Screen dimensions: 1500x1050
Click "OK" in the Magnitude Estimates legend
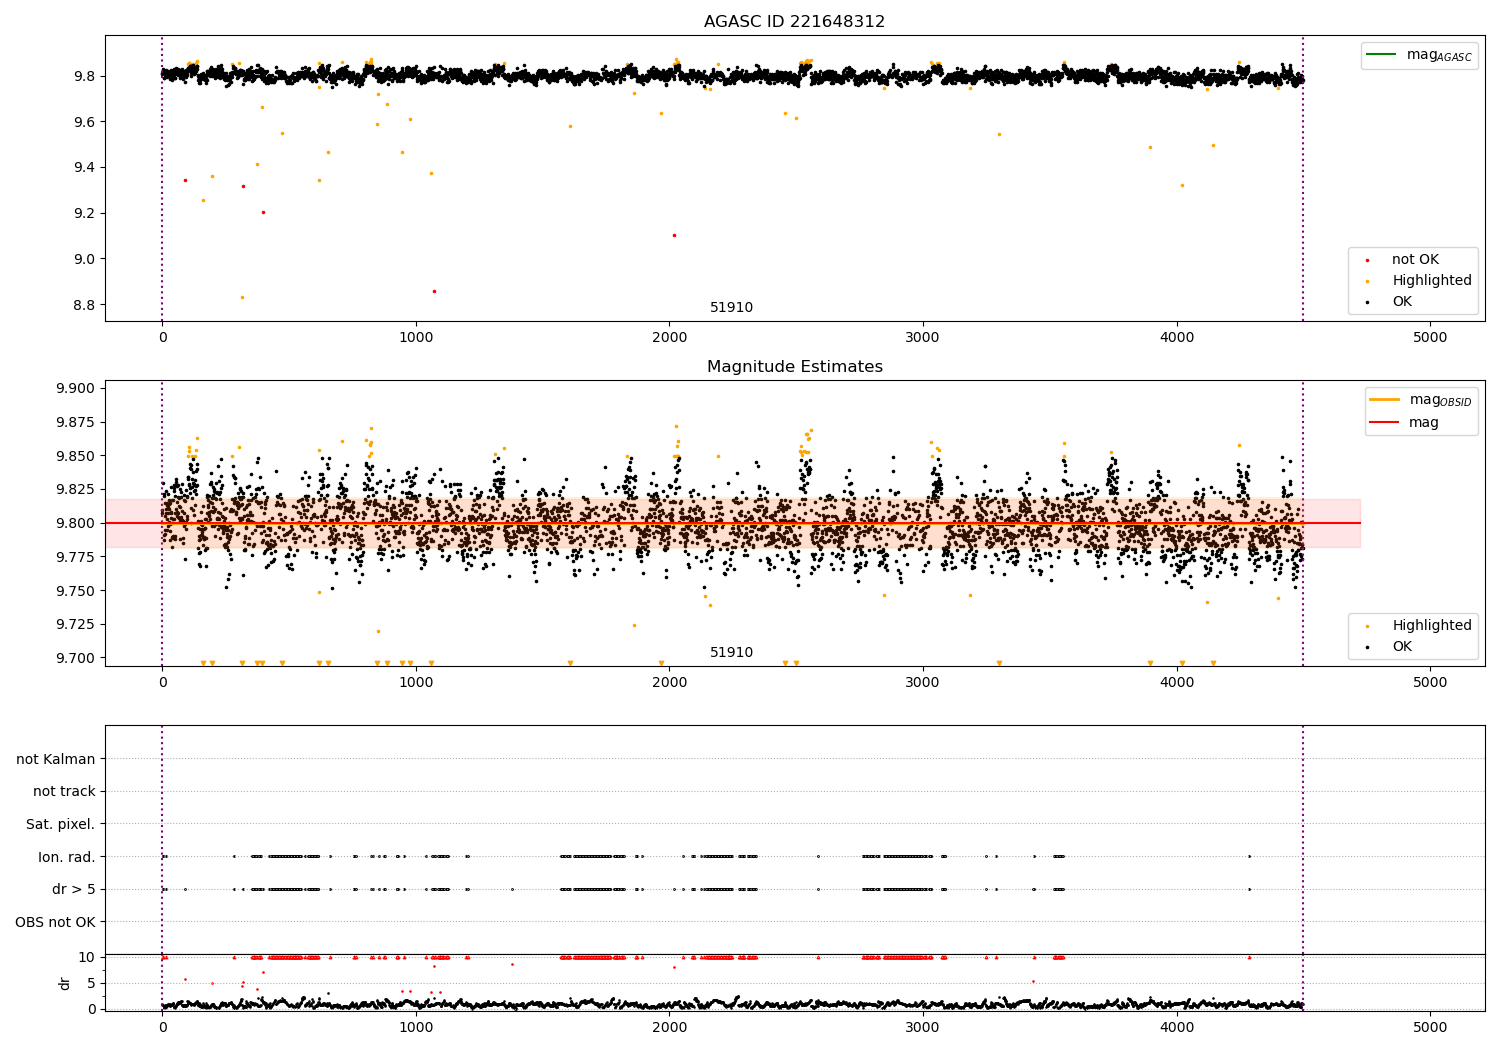[1402, 647]
